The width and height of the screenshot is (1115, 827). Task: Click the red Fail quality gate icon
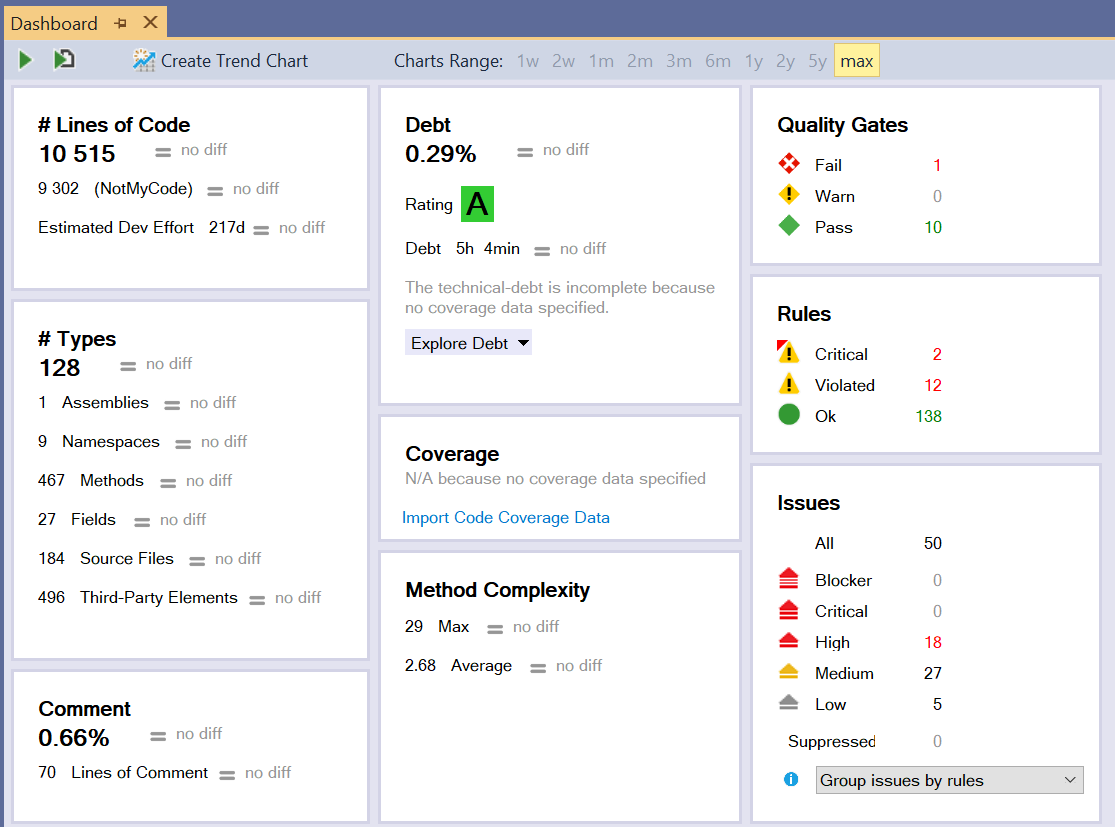pyautogui.click(x=789, y=164)
